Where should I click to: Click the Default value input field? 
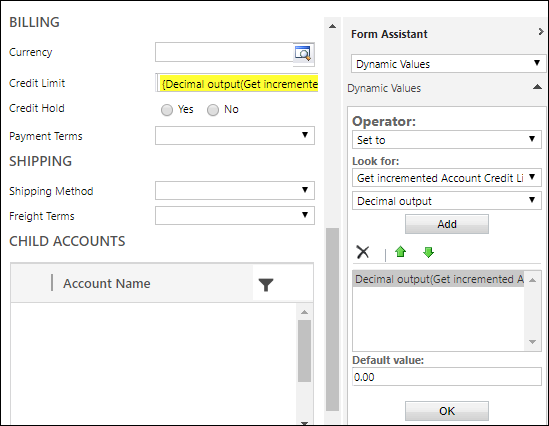tap(447, 377)
